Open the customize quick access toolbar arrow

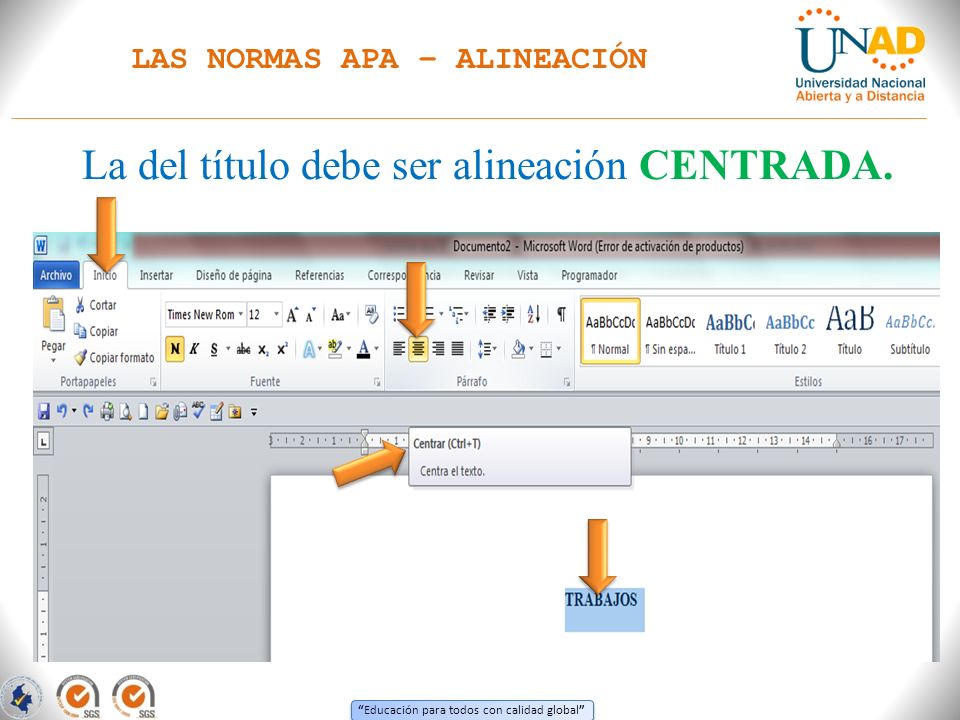[x=253, y=412]
